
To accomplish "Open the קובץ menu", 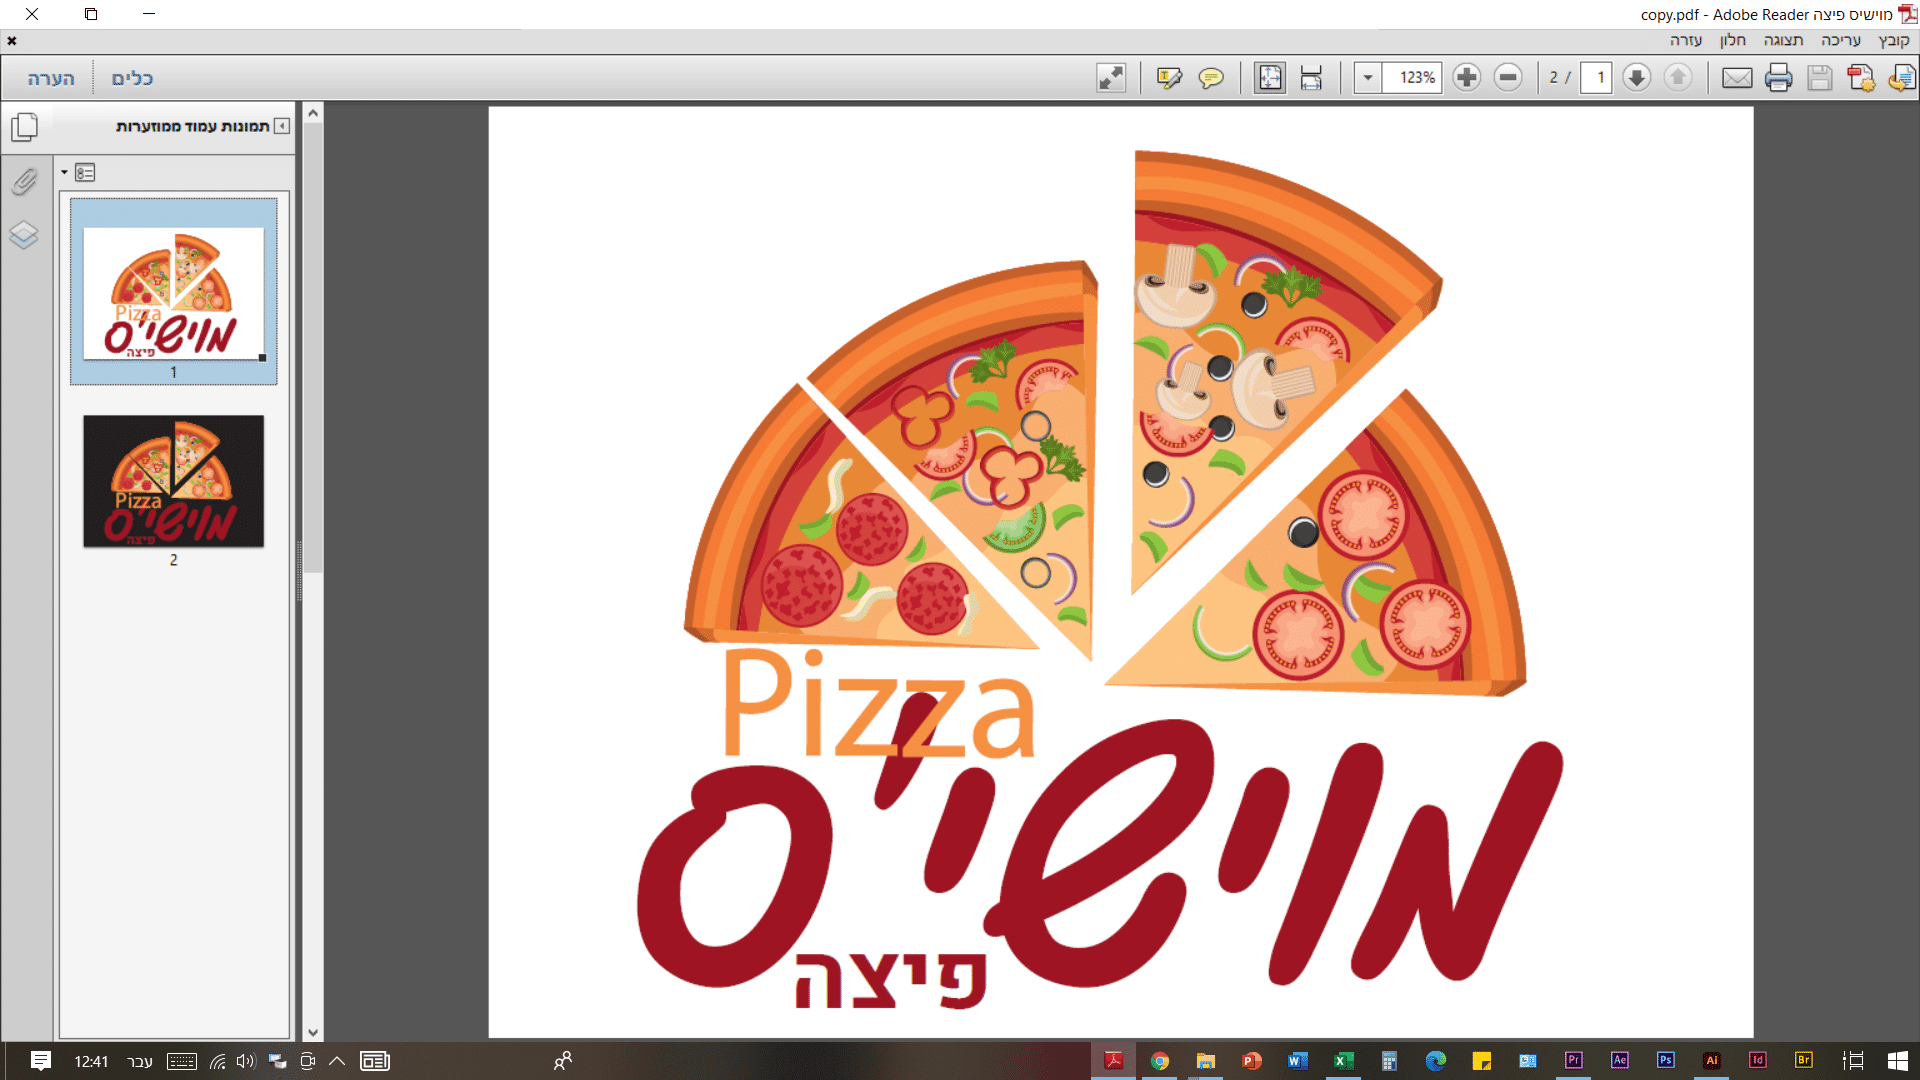I will [1893, 40].
